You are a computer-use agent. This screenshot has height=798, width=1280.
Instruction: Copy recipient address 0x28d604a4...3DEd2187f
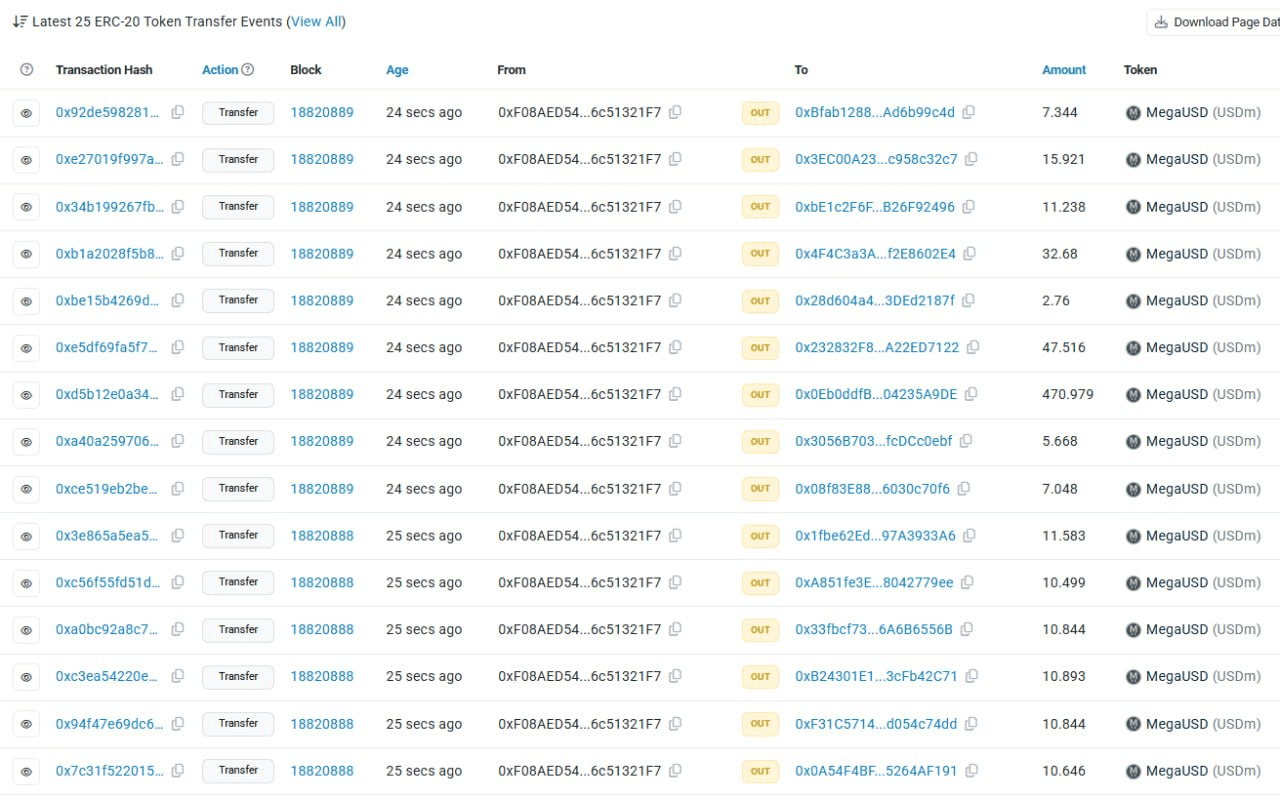968,300
